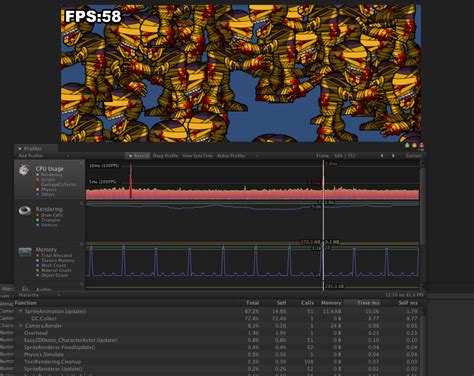Select the Camera.Render function name
Viewport: 474px width, 376px height.
point(43,326)
